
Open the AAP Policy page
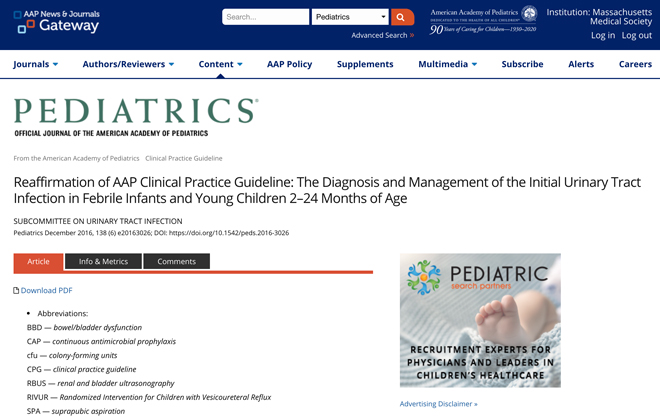[x=289, y=64]
